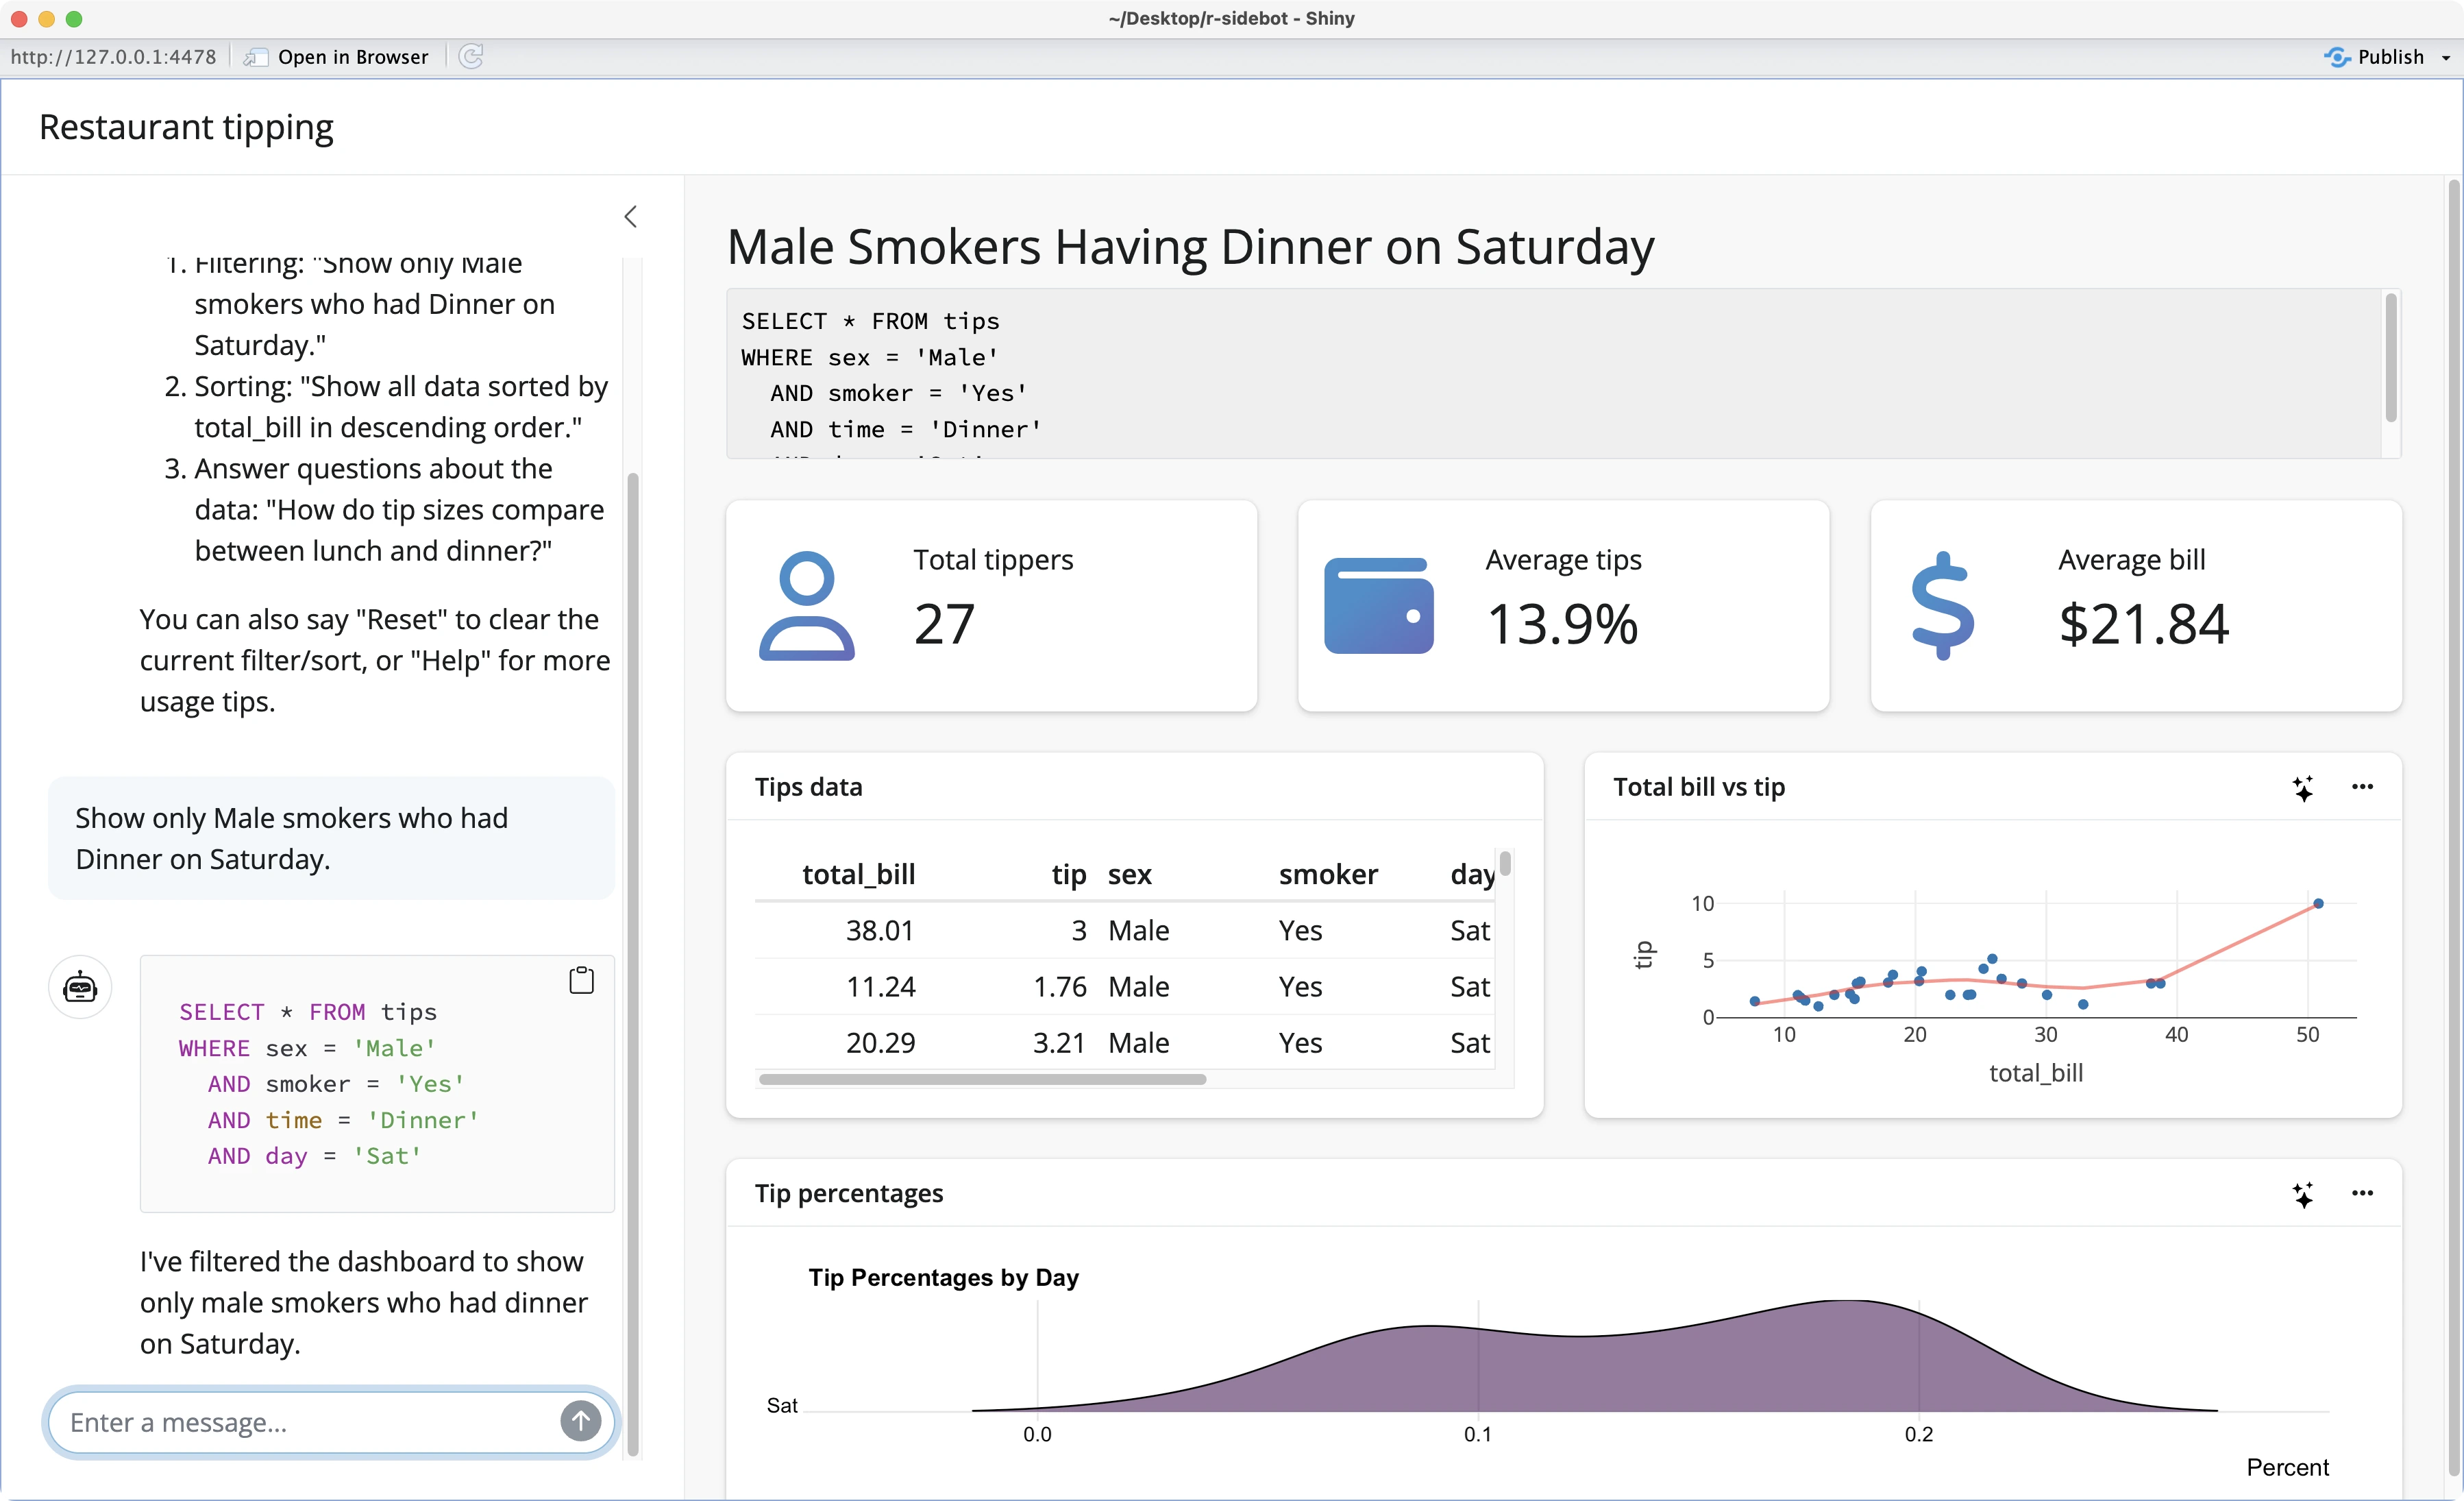The width and height of the screenshot is (2464, 1501).
Task: Click the "Sorting" suggestion in the chat list
Action: click(x=401, y=407)
